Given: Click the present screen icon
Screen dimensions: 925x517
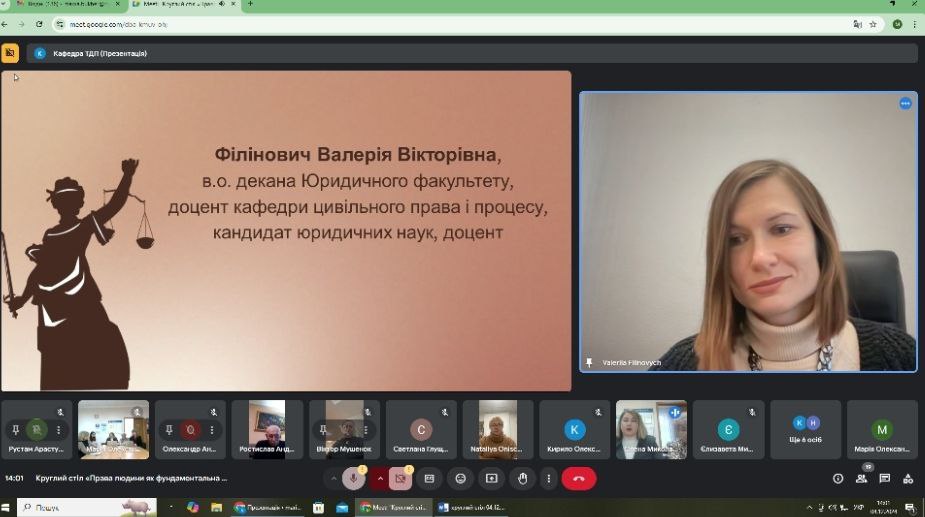Looking at the screenshot, I should tap(491, 479).
